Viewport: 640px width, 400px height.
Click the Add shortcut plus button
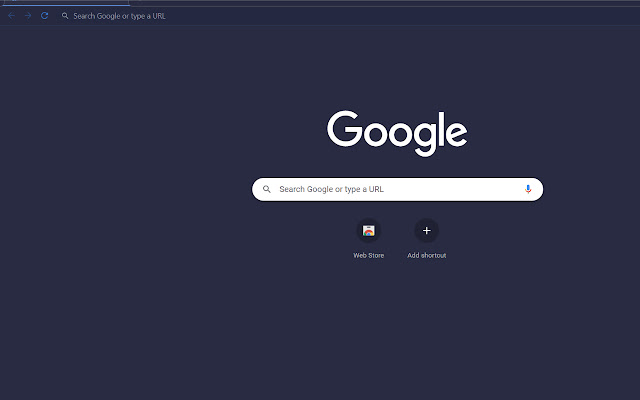[427, 231]
